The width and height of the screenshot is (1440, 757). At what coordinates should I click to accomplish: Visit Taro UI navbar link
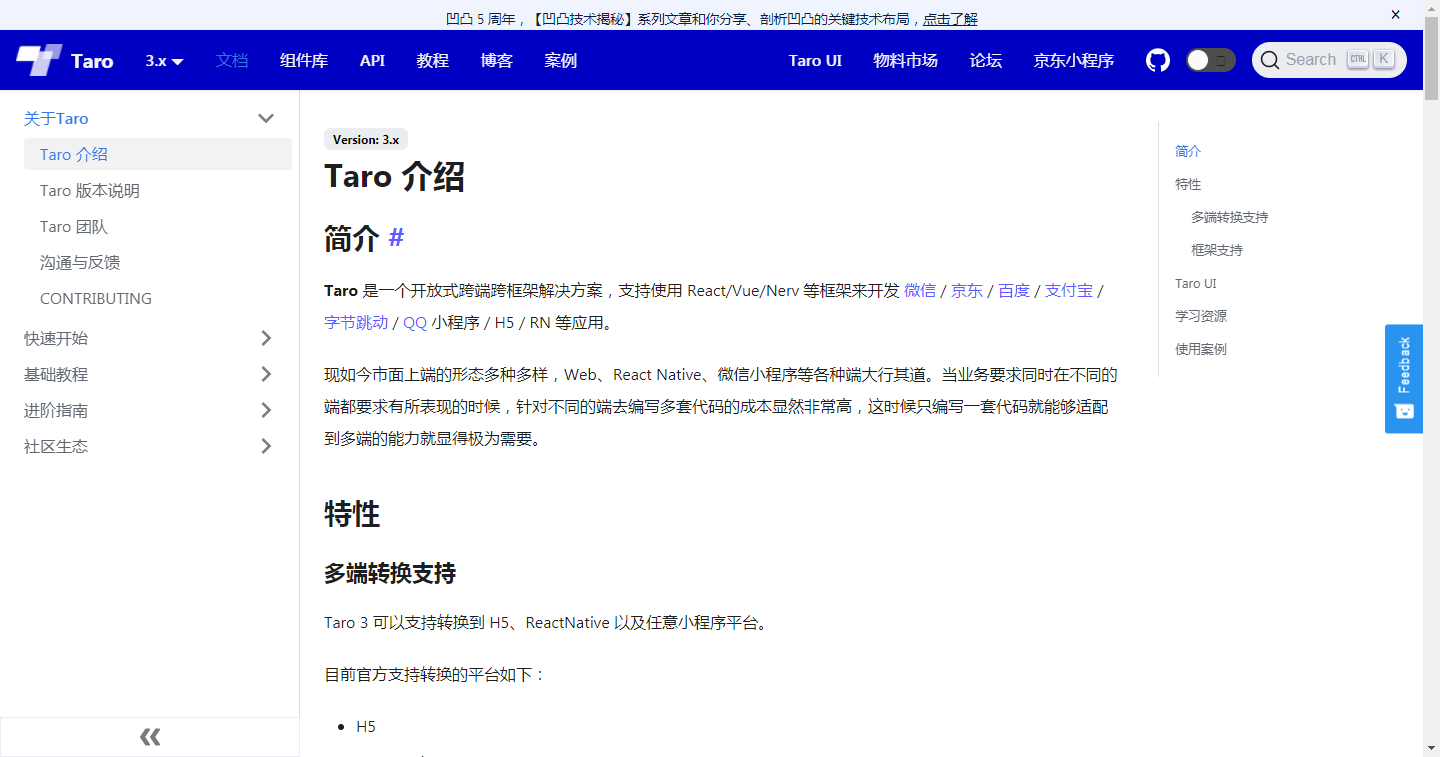pos(815,60)
